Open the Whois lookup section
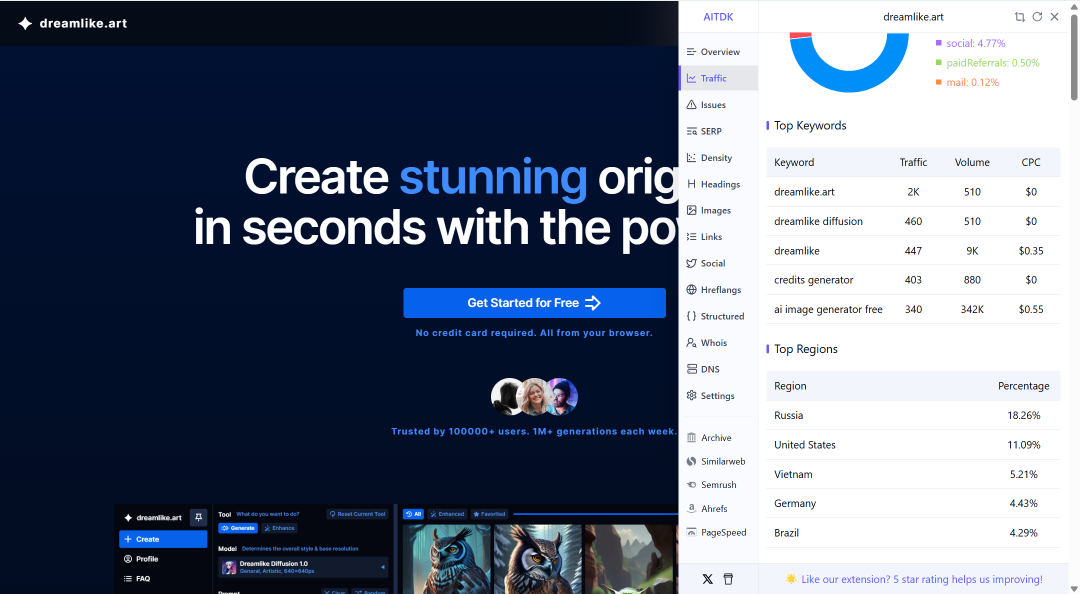This screenshot has width=1080, height=594. click(718, 342)
